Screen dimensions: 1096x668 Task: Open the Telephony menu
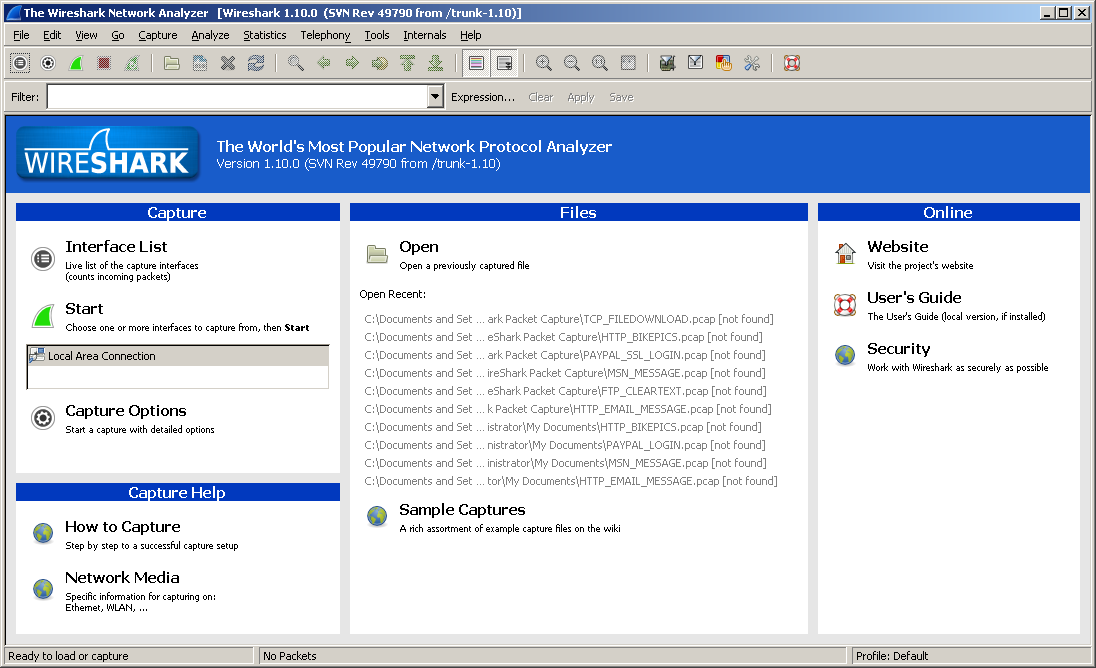pyautogui.click(x=325, y=35)
